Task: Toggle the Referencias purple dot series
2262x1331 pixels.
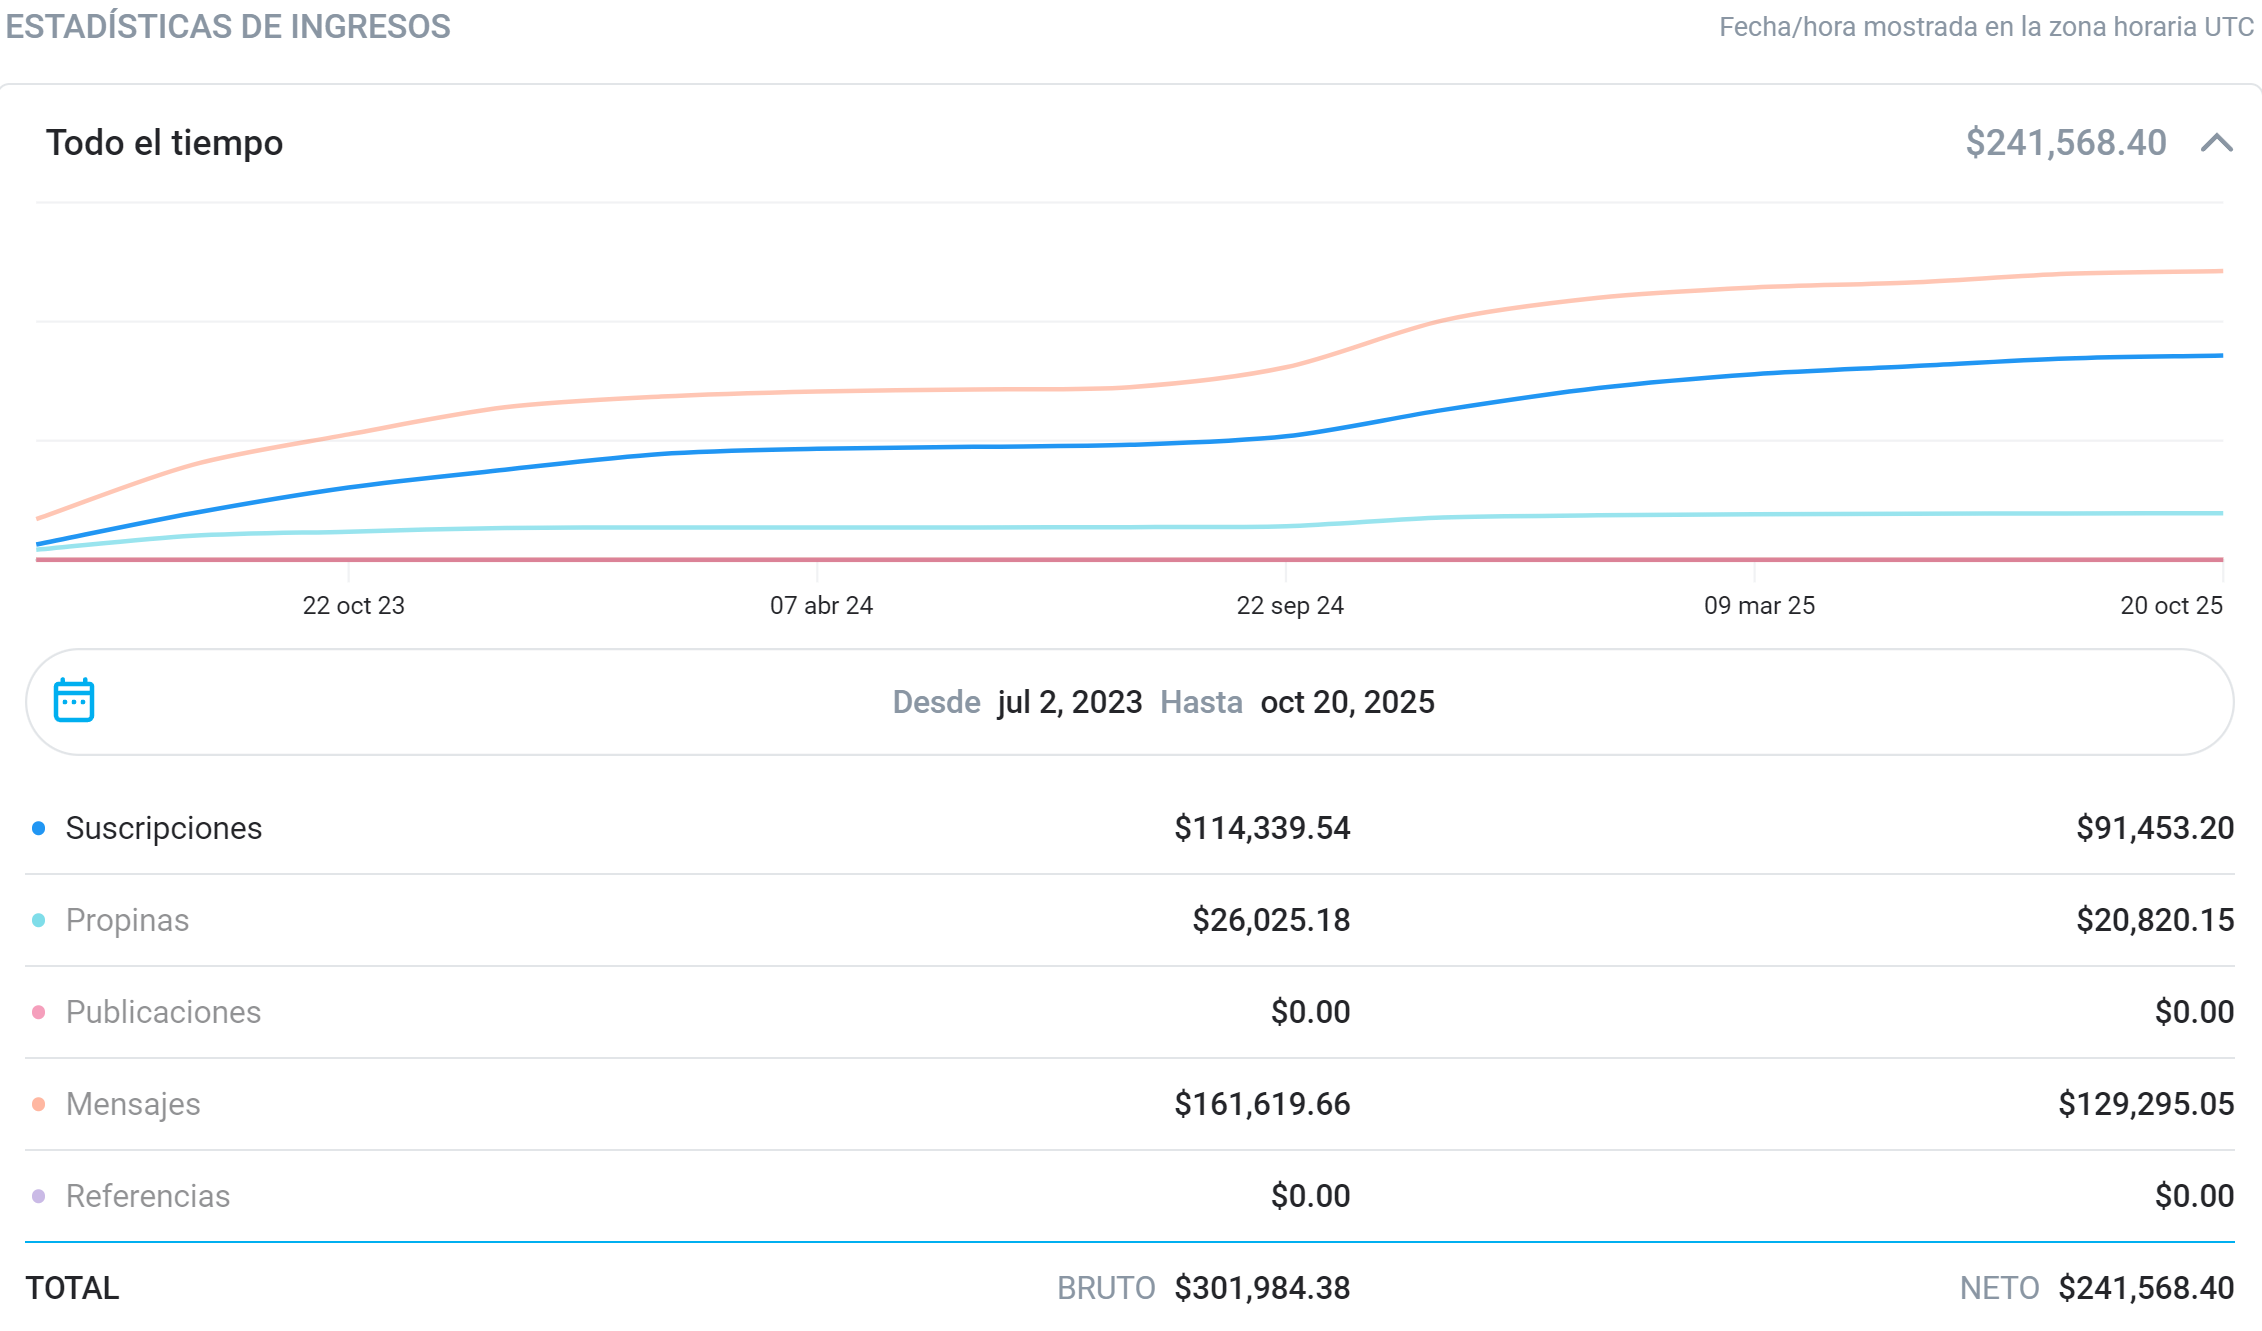Action: pos(39,1196)
